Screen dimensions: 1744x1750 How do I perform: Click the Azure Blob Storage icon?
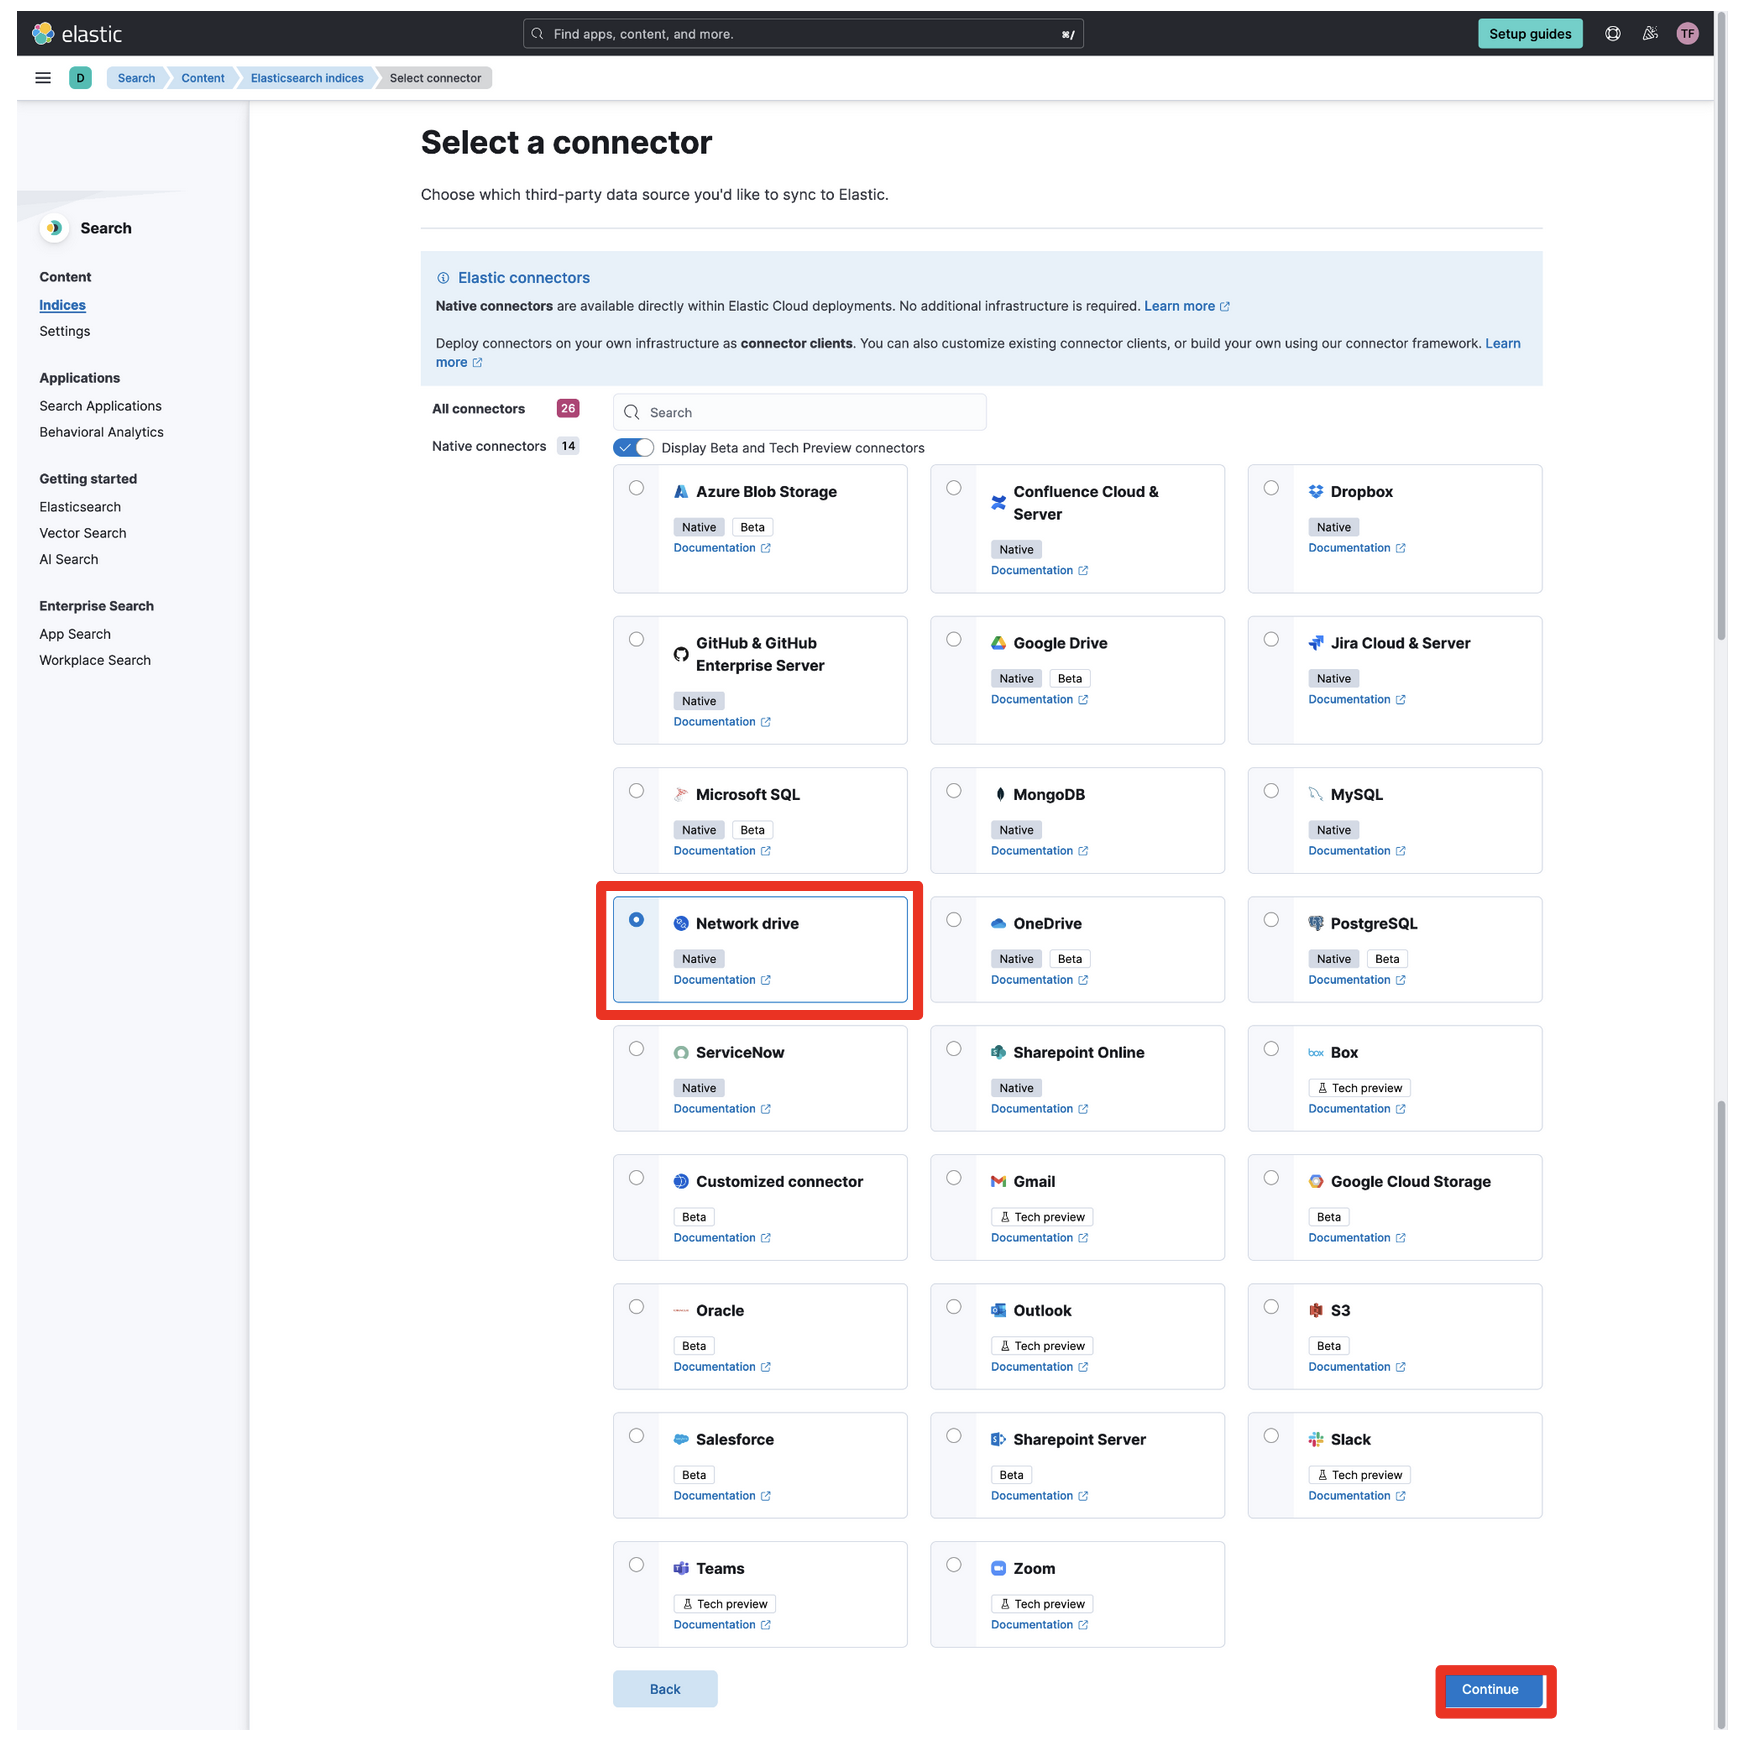pyautogui.click(x=681, y=492)
